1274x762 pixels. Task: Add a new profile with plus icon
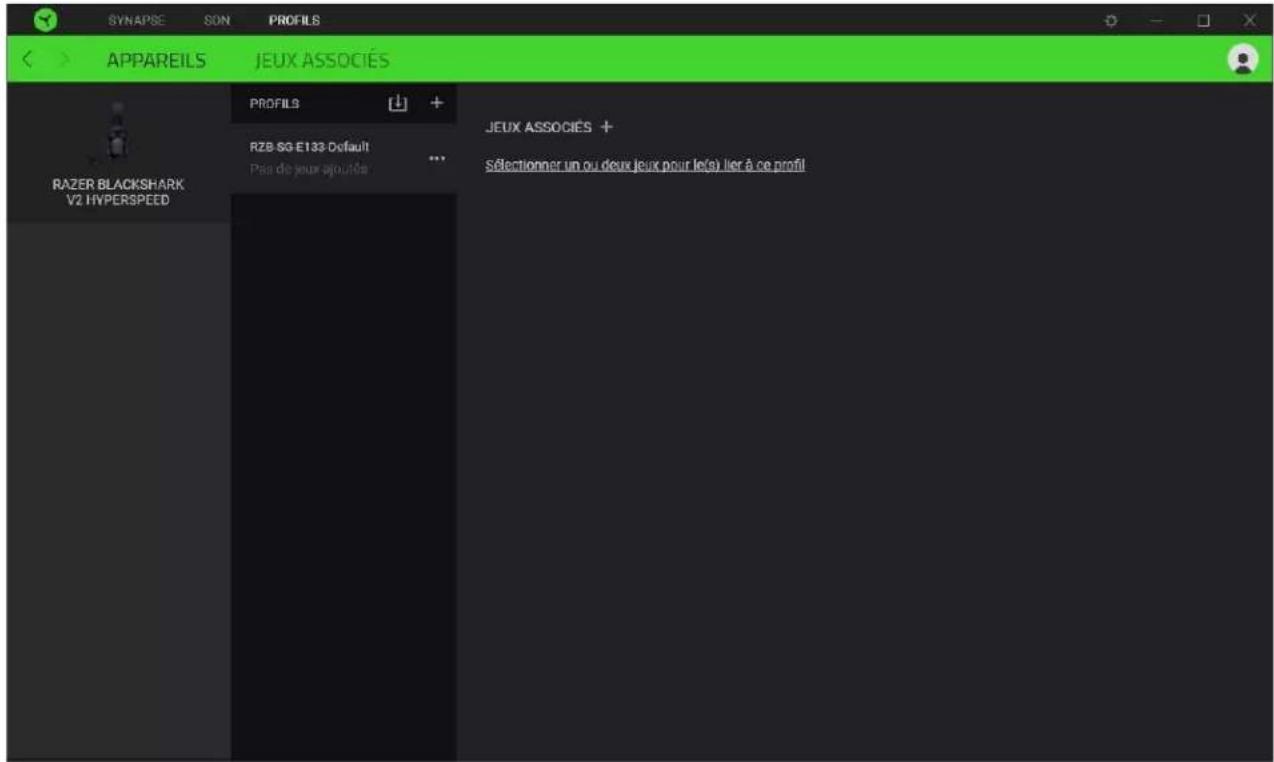click(x=436, y=102)
